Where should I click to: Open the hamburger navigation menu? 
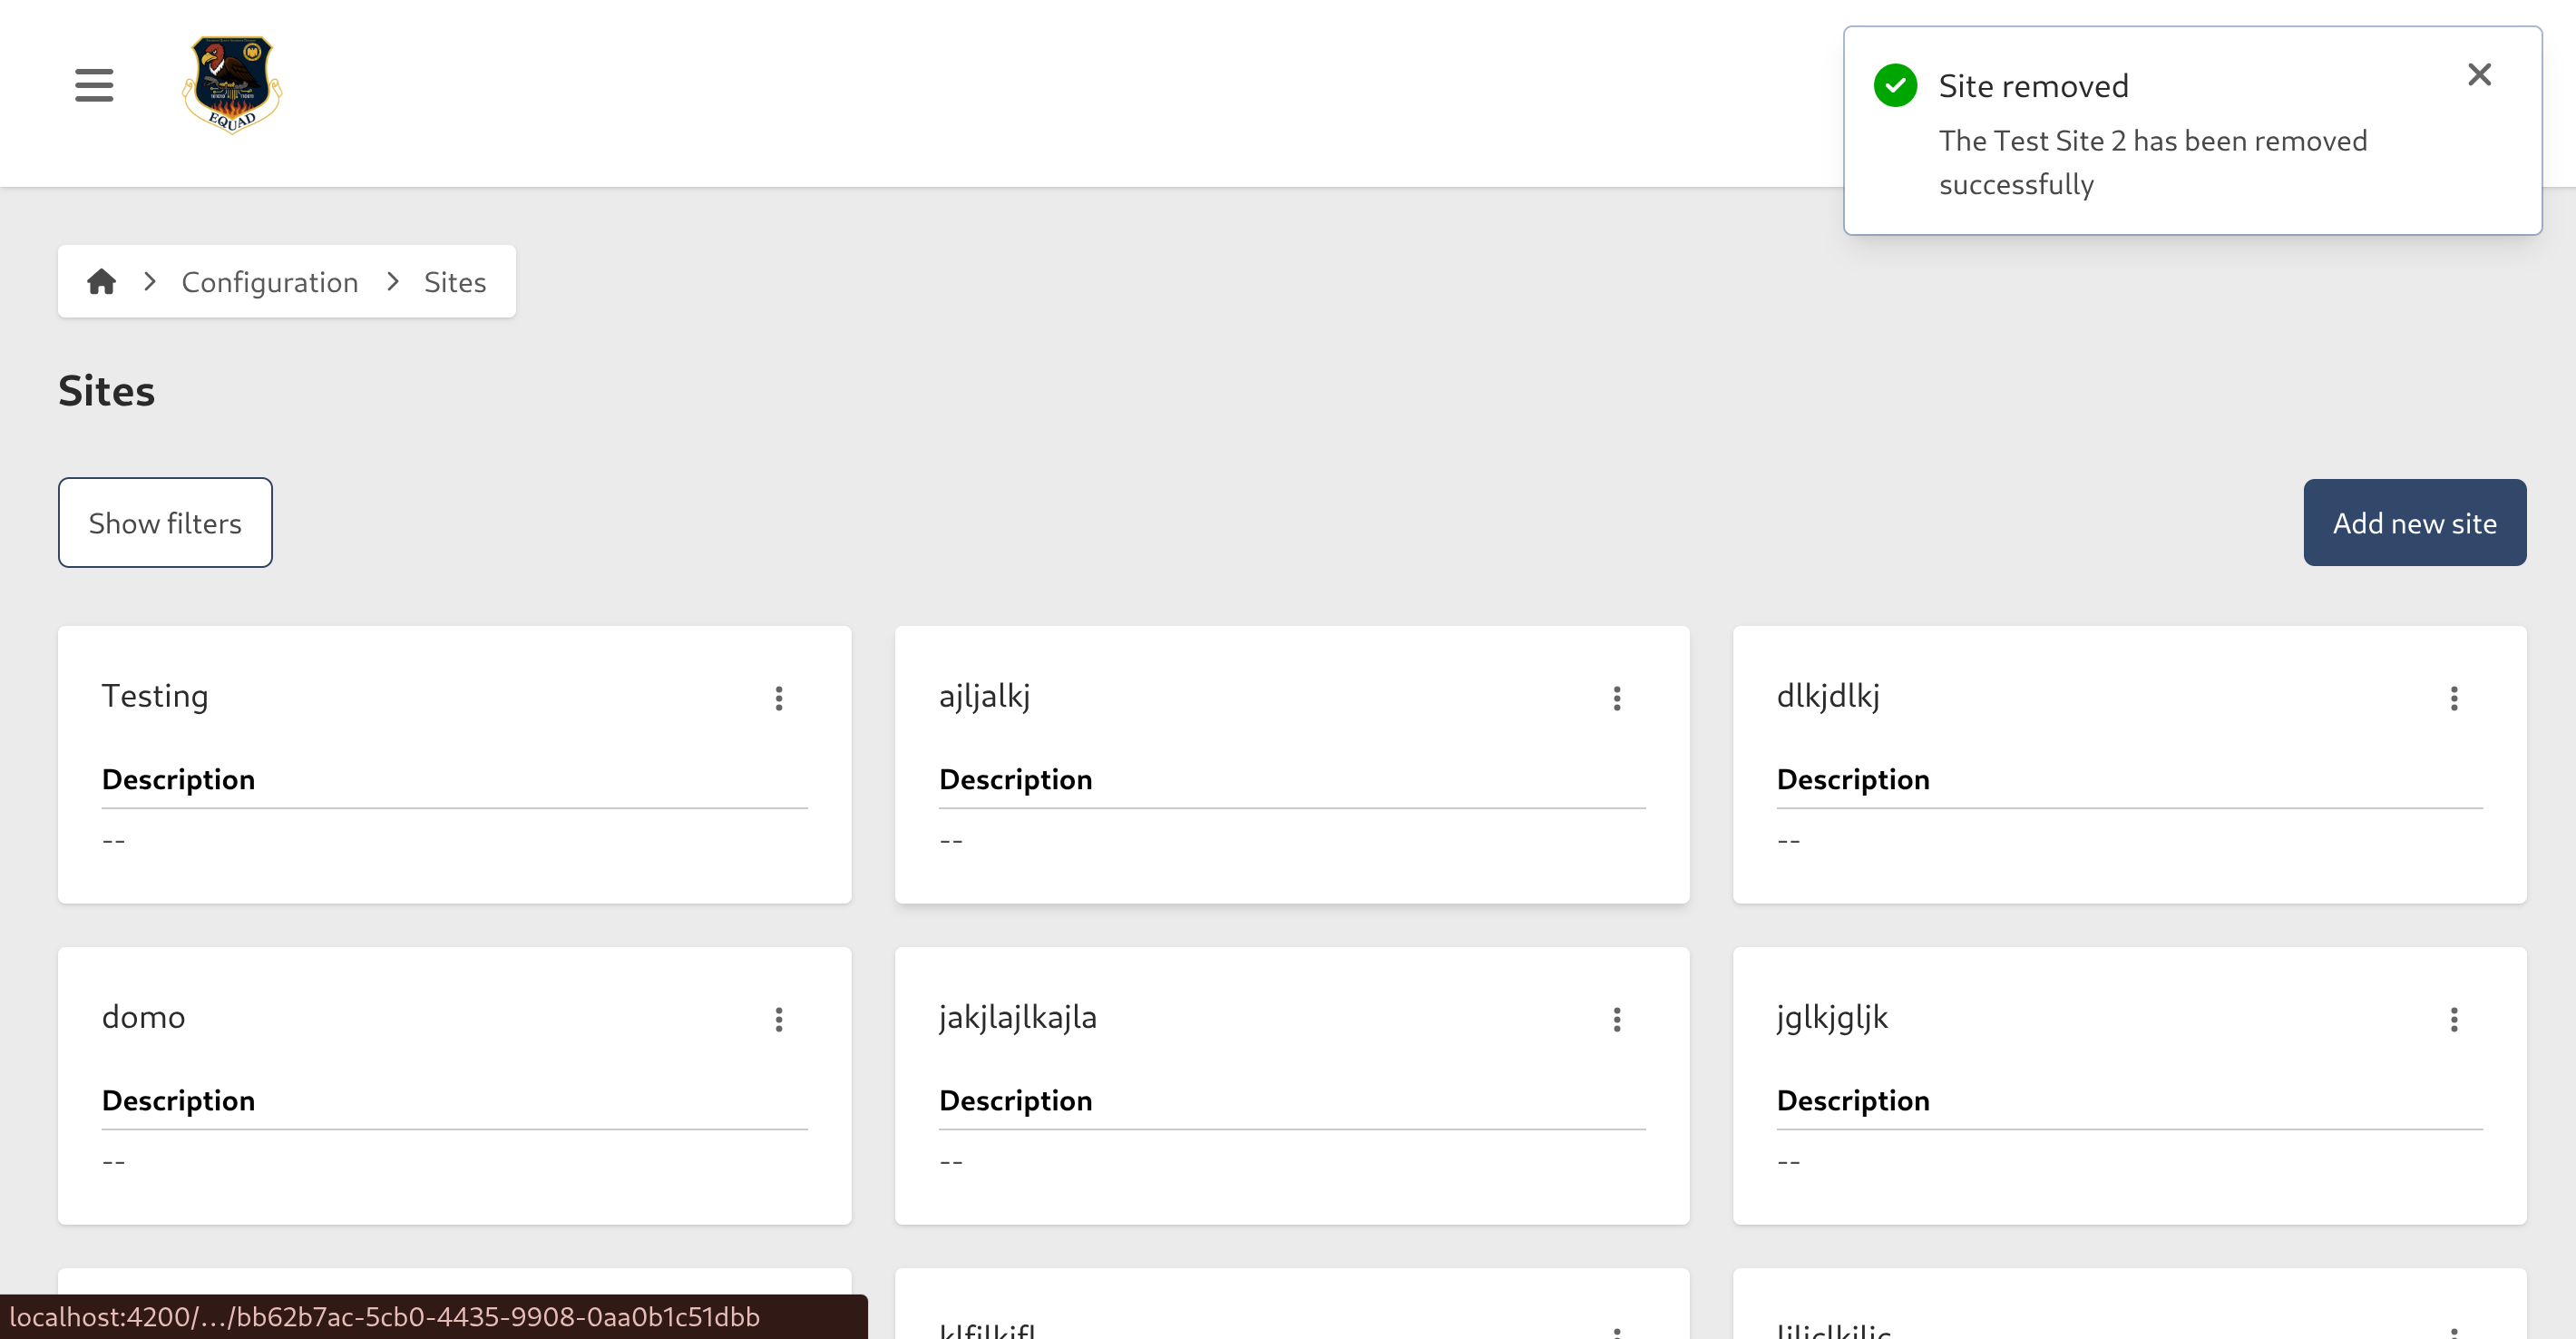(93, 85)
